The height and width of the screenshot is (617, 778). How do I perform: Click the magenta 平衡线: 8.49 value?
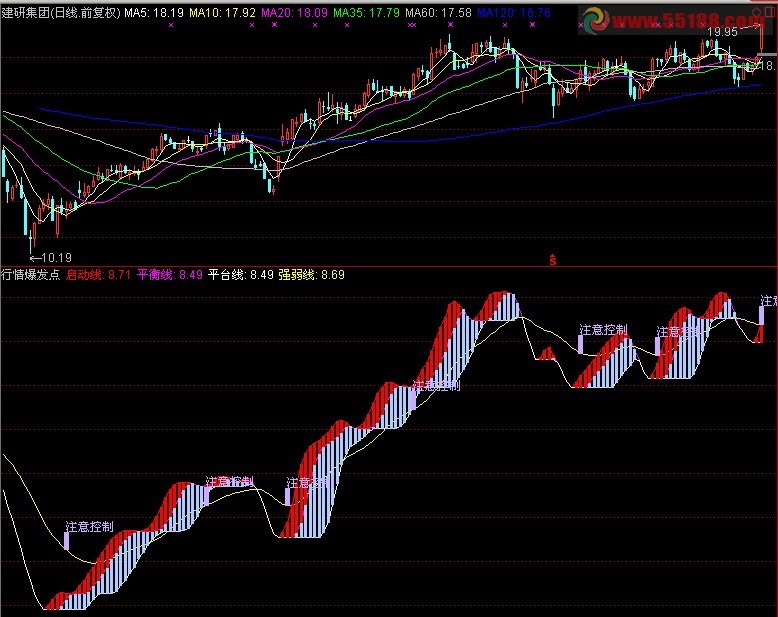170,274
